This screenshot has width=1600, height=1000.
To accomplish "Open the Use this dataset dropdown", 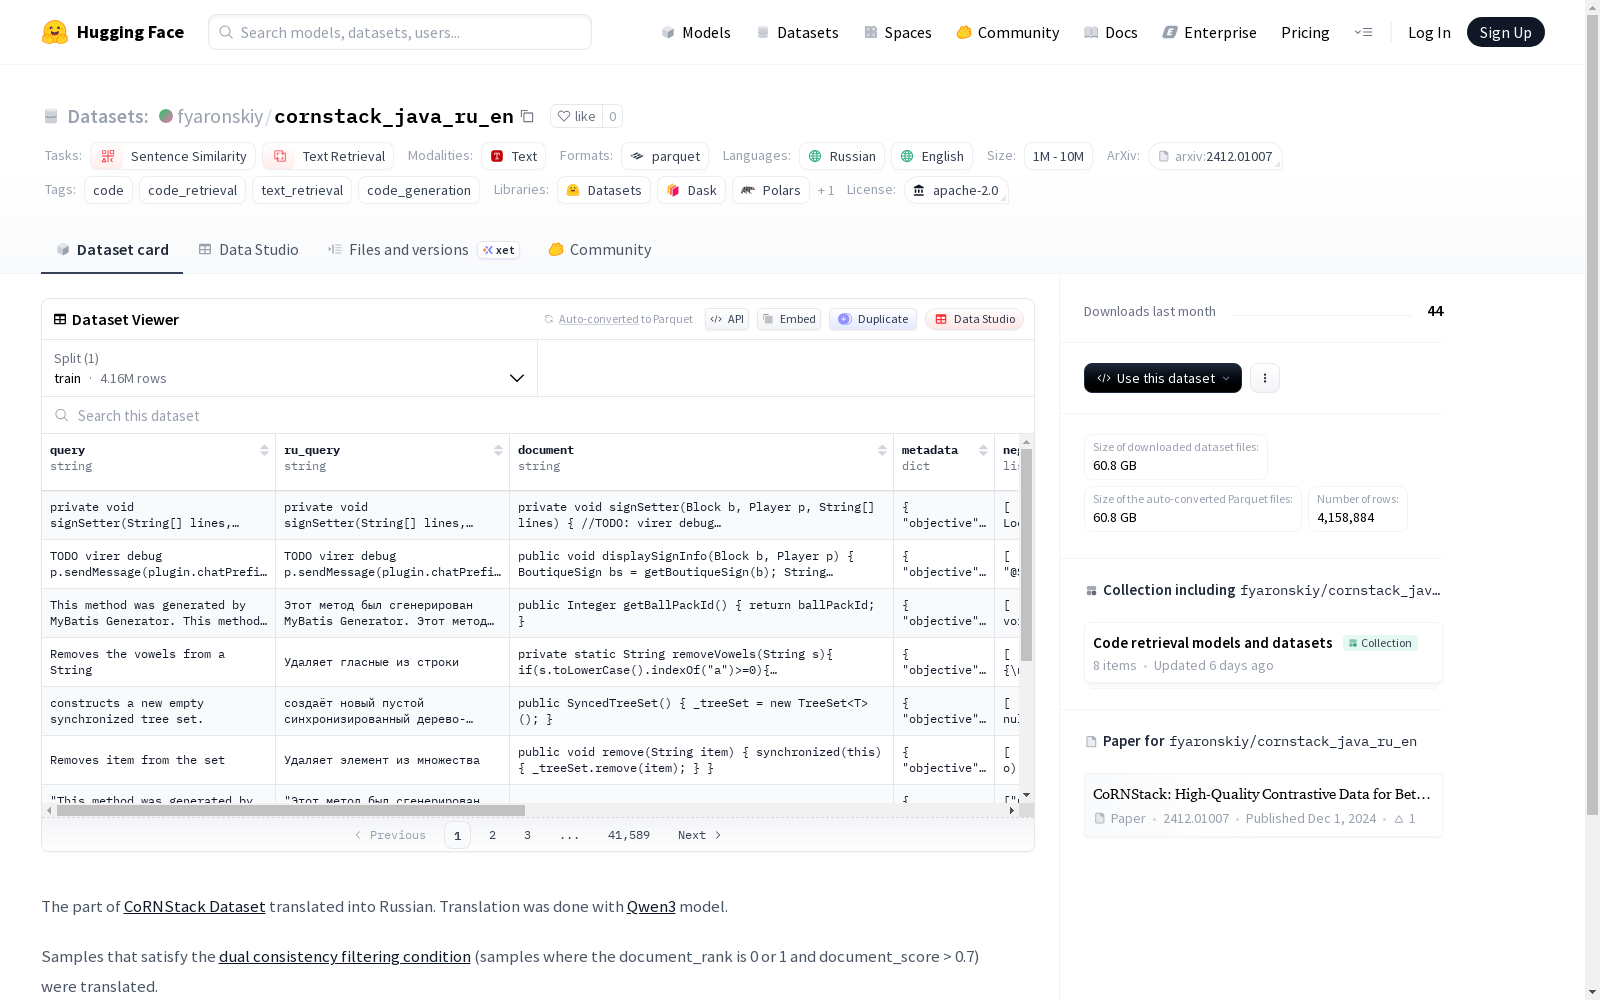I will pos(1163,378).
